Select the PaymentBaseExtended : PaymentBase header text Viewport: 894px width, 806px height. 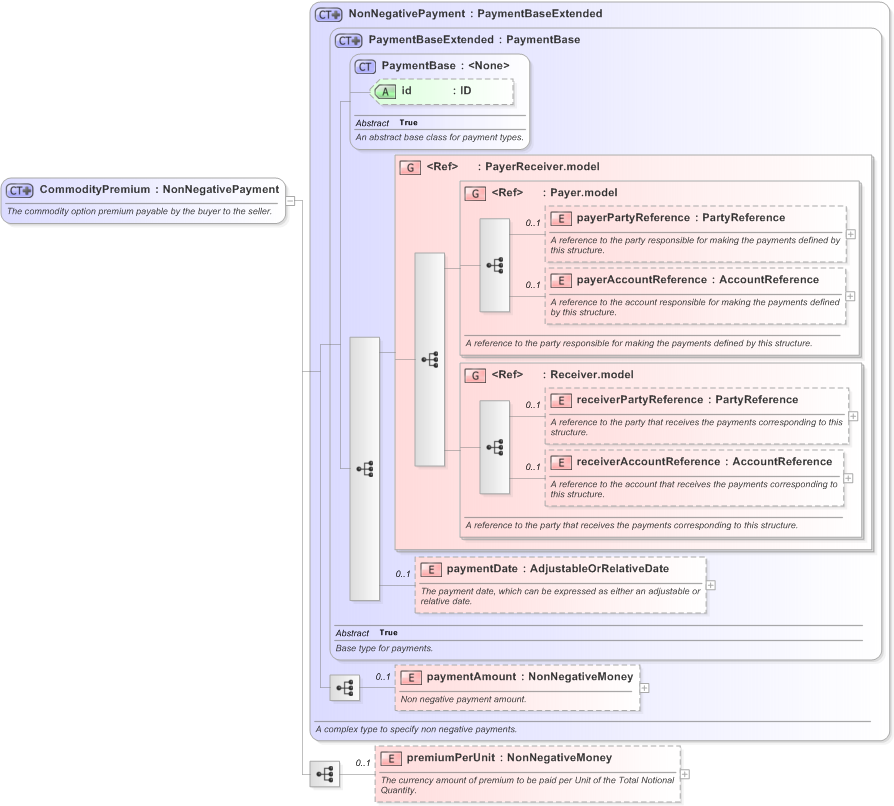tap(474, 40)
